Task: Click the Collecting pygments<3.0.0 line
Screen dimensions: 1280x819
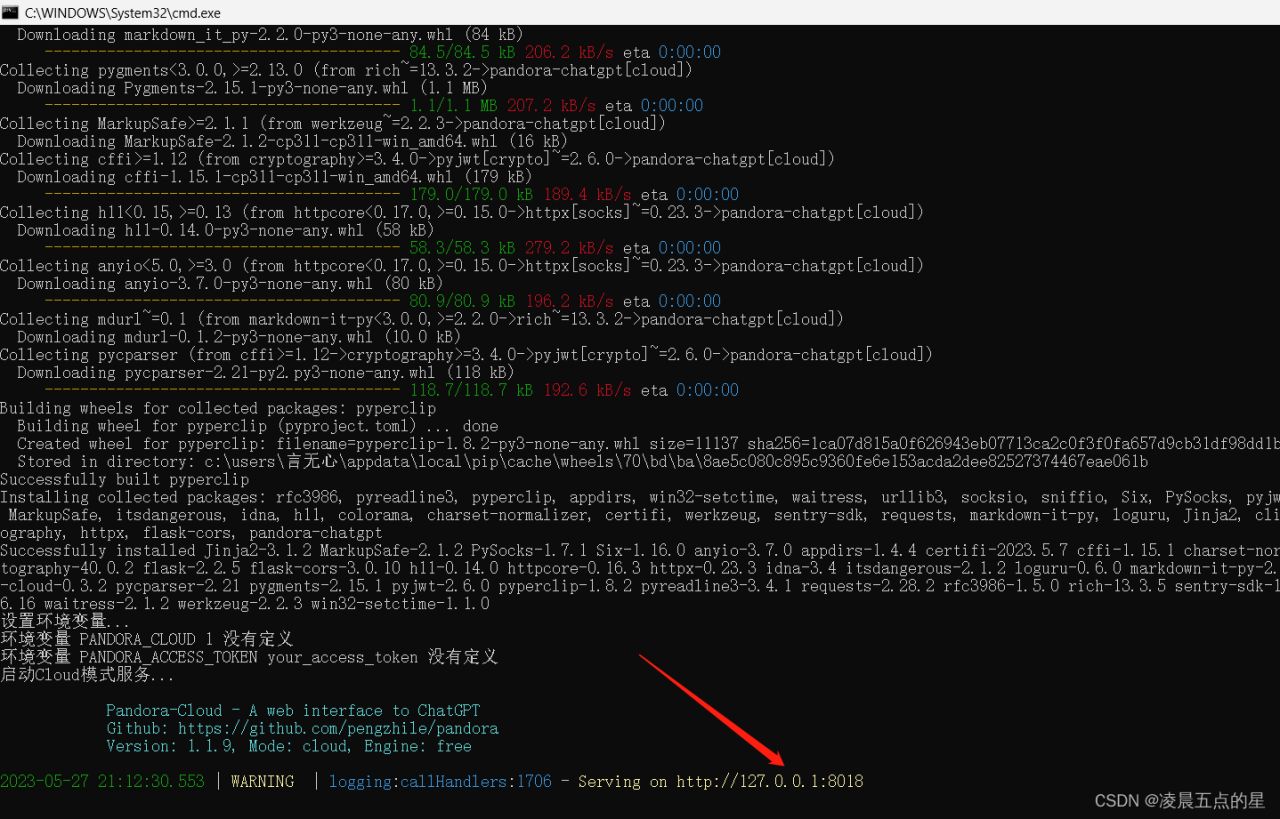Action: pos(346,70)
